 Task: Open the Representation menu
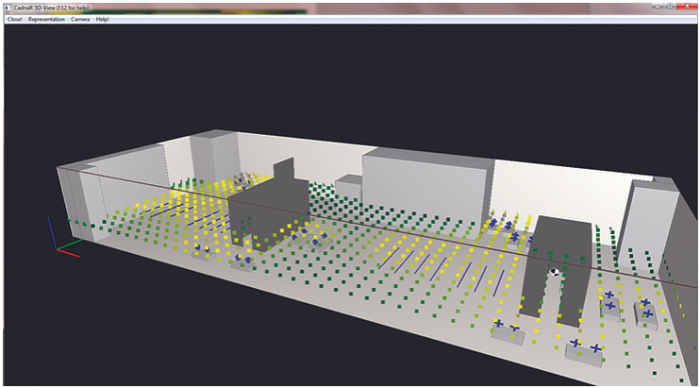pos(46,19)
